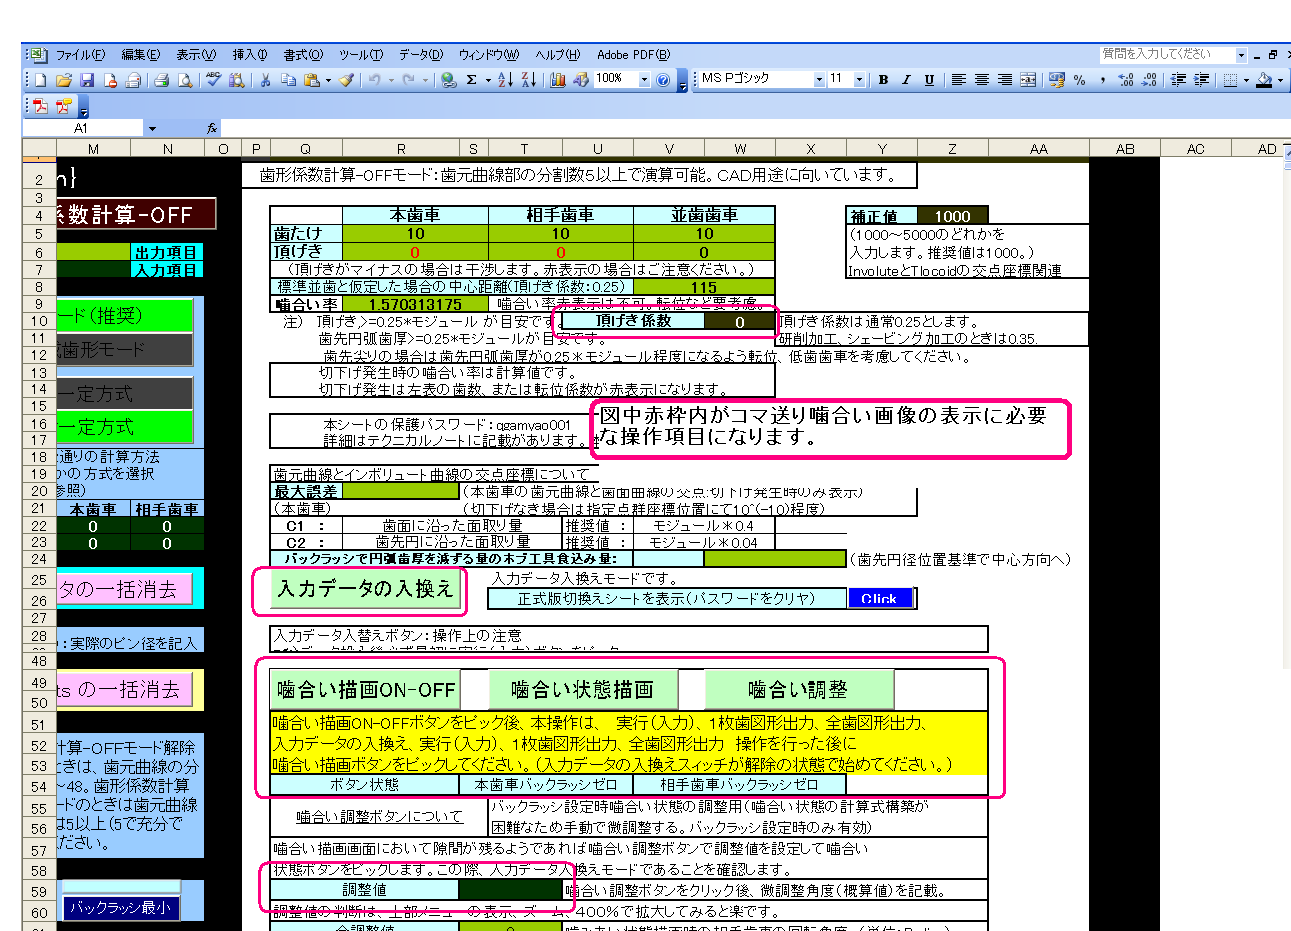This screenshot has height=931, width=1291.
Task: Open the Name Box dropdown arrow
Action: [x=152, y=128]
